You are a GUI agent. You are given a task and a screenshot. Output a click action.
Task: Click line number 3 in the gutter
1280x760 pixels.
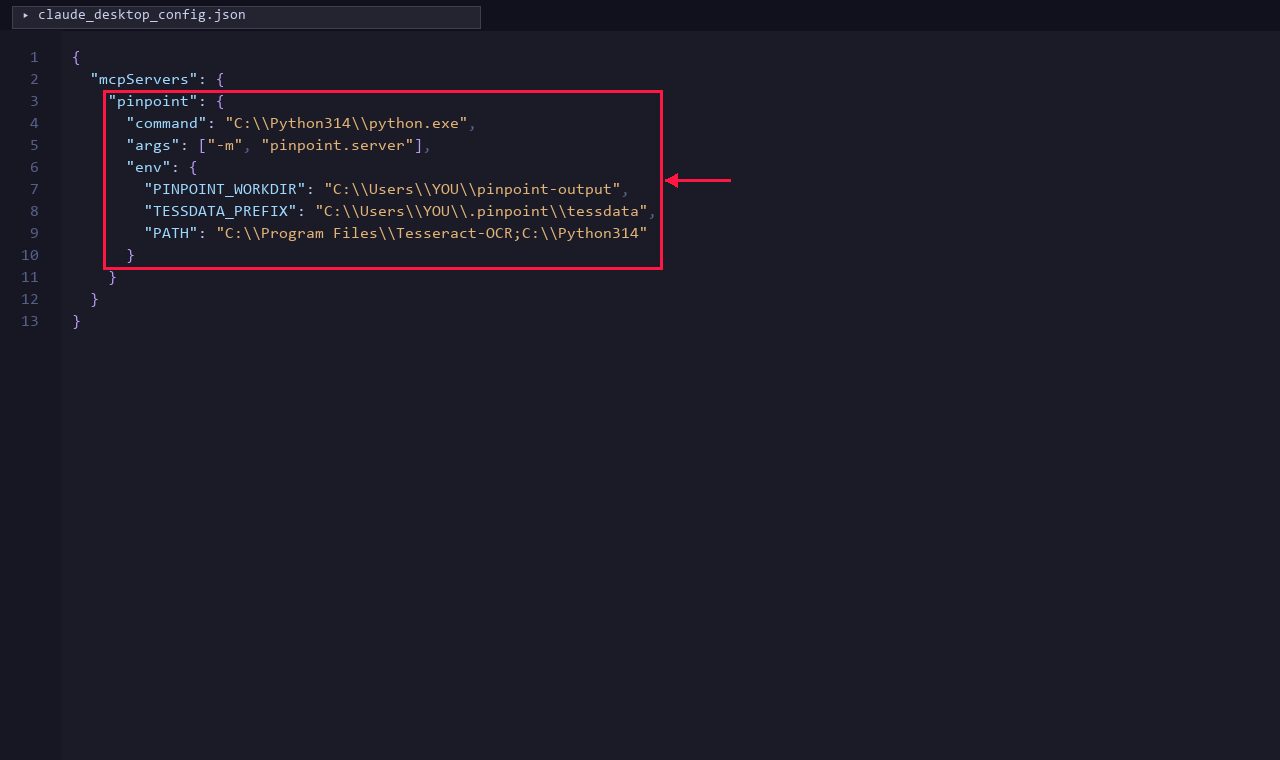point(33,101)
